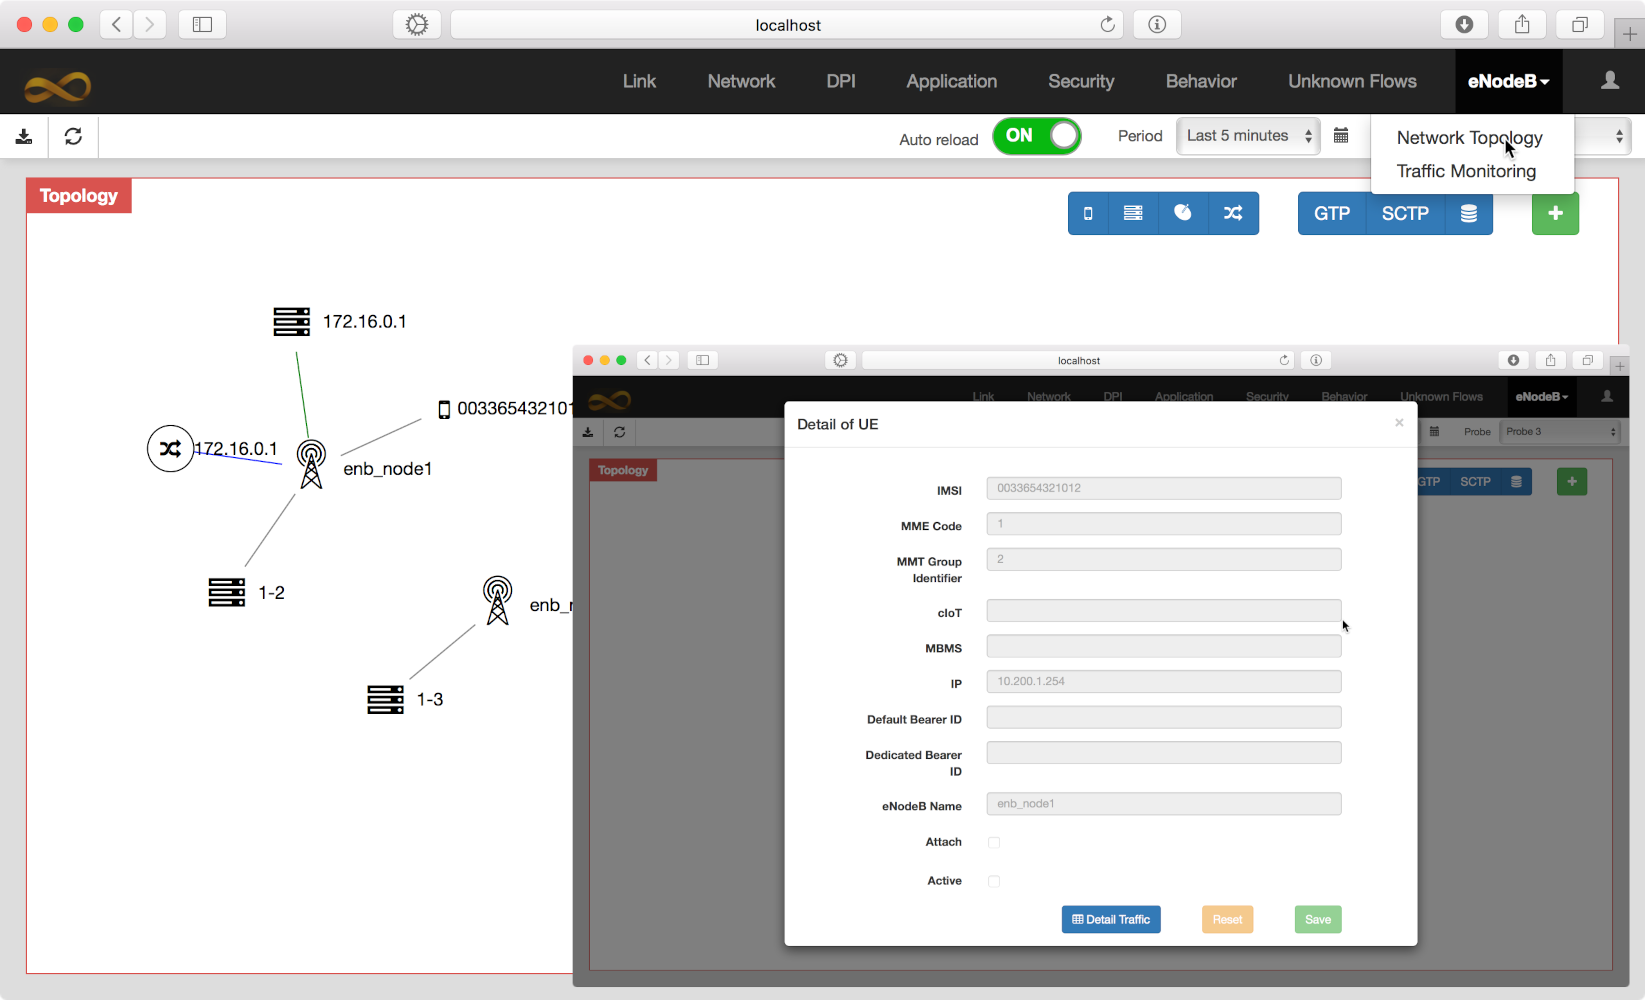
Task: Open the eNodeB dropdown menu
Action: pos(1507,82)
